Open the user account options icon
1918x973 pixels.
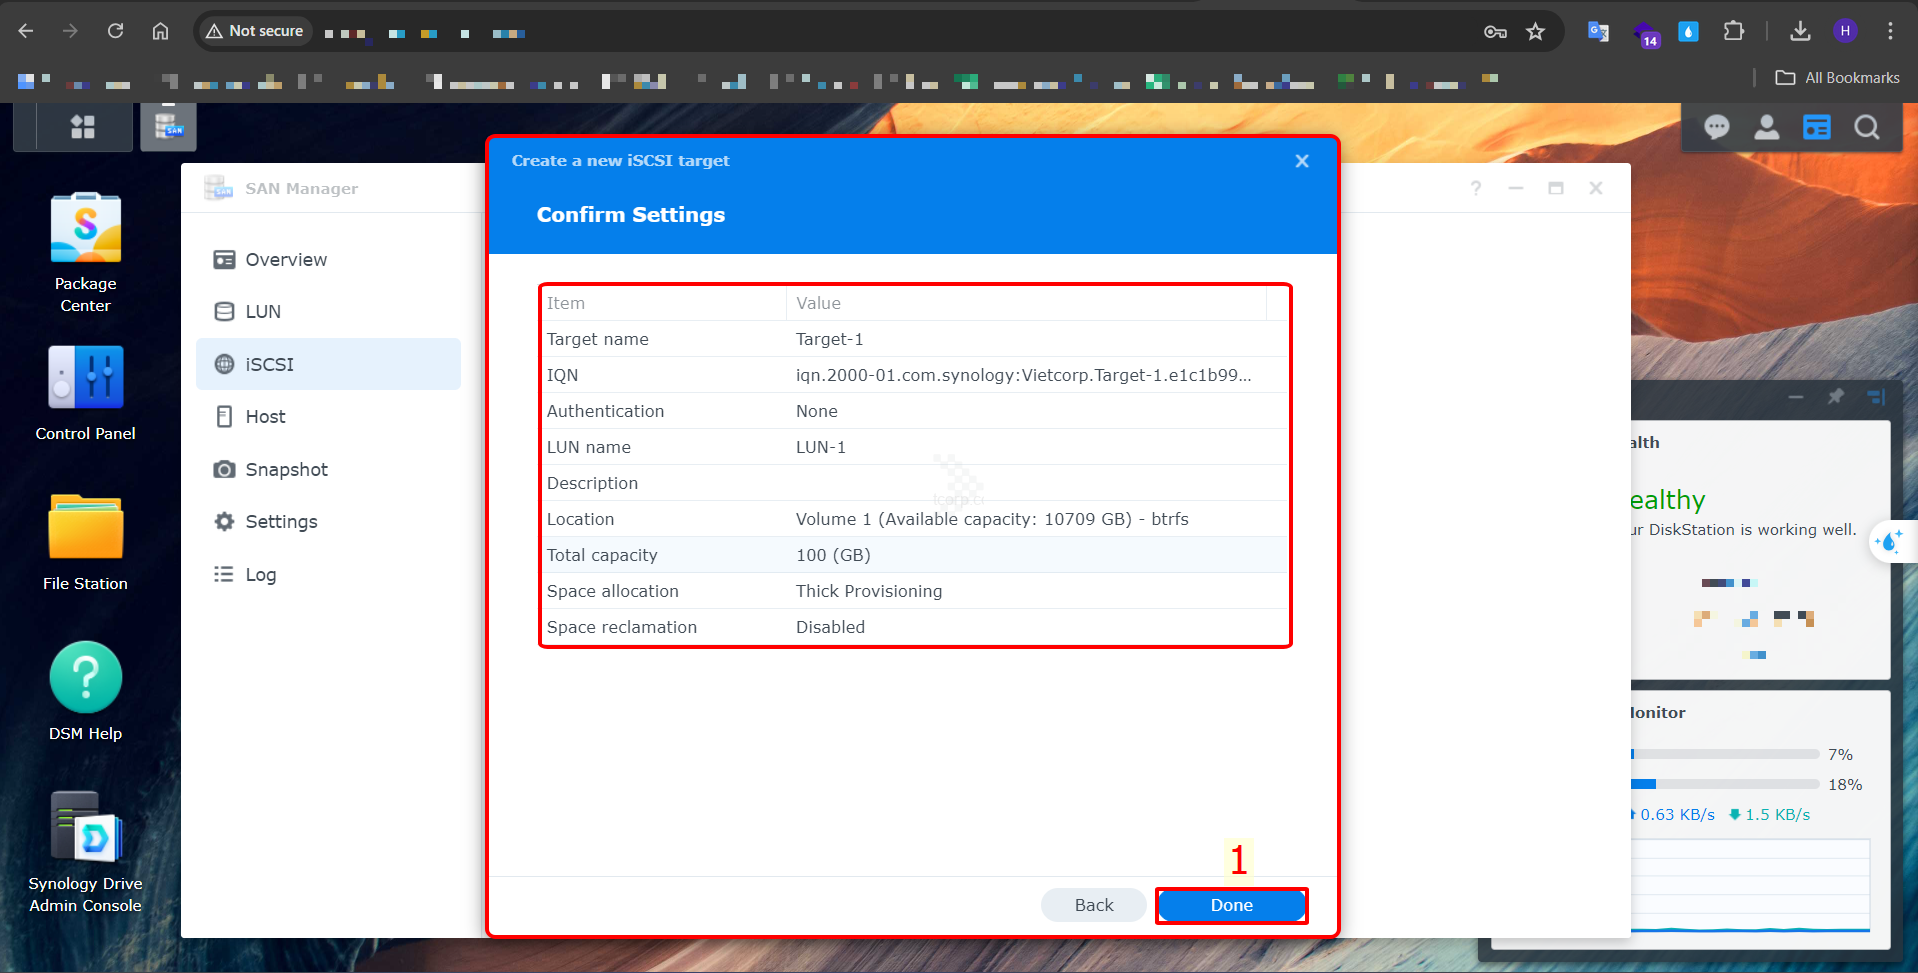click(1766, 128)
